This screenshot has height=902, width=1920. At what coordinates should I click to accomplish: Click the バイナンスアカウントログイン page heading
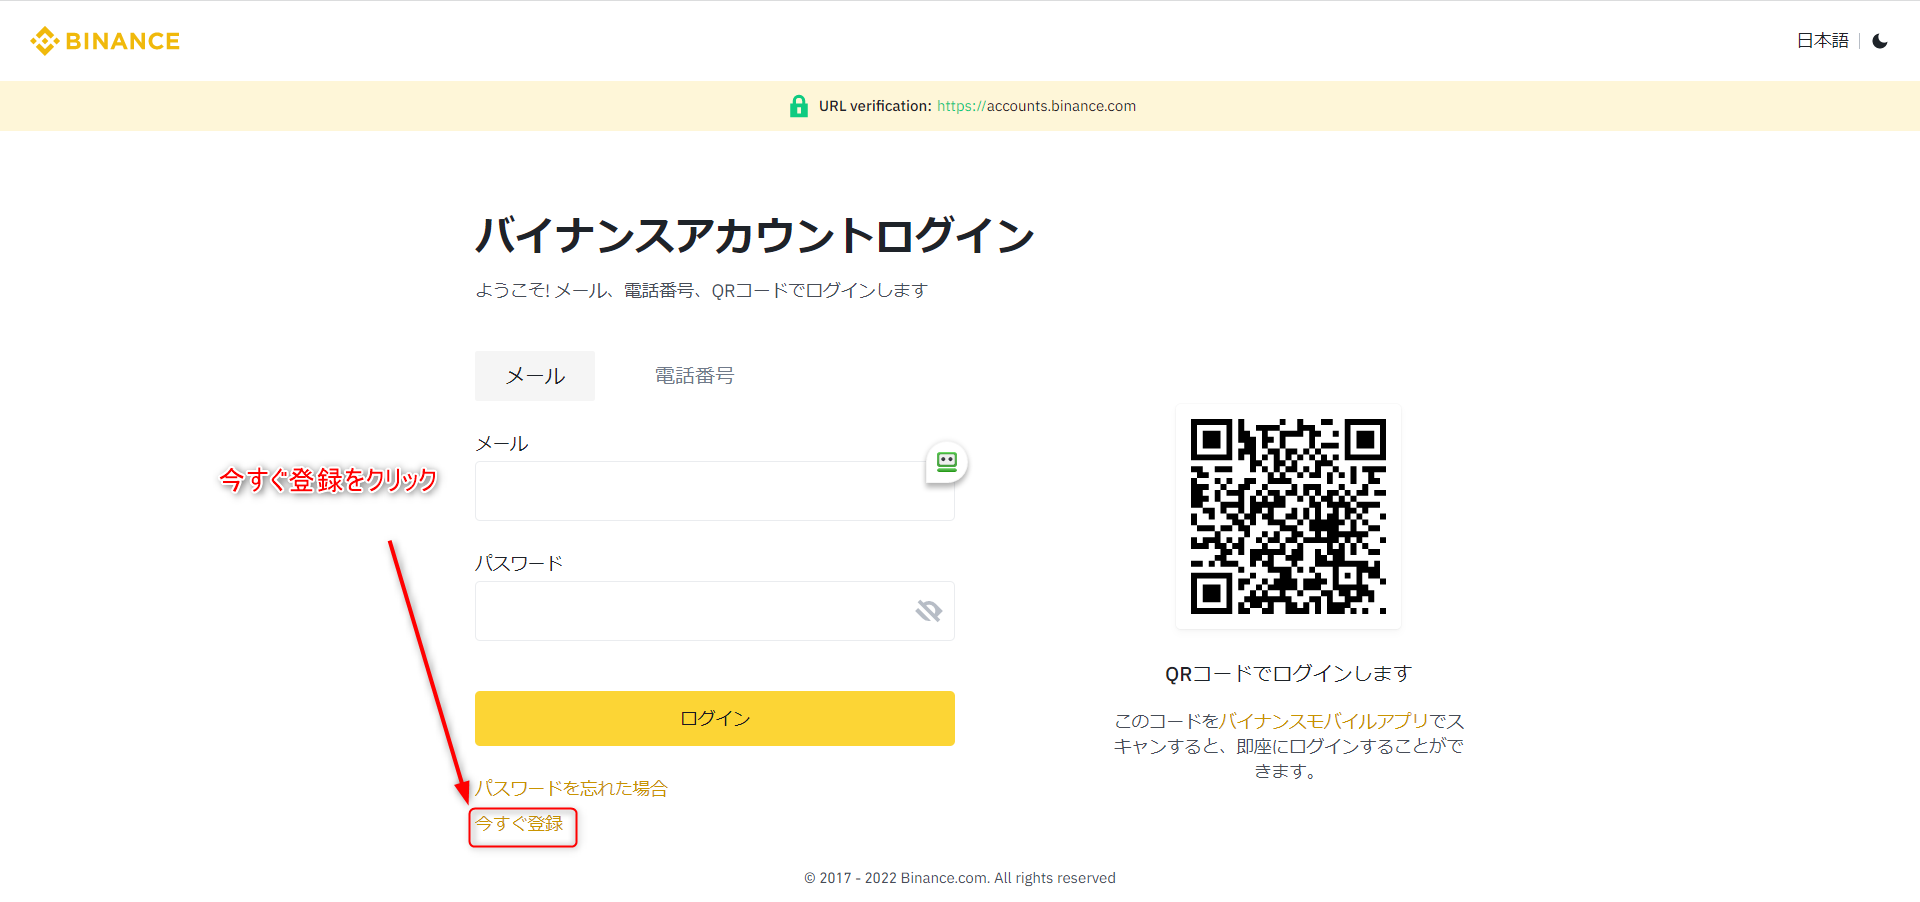point(754,236)
